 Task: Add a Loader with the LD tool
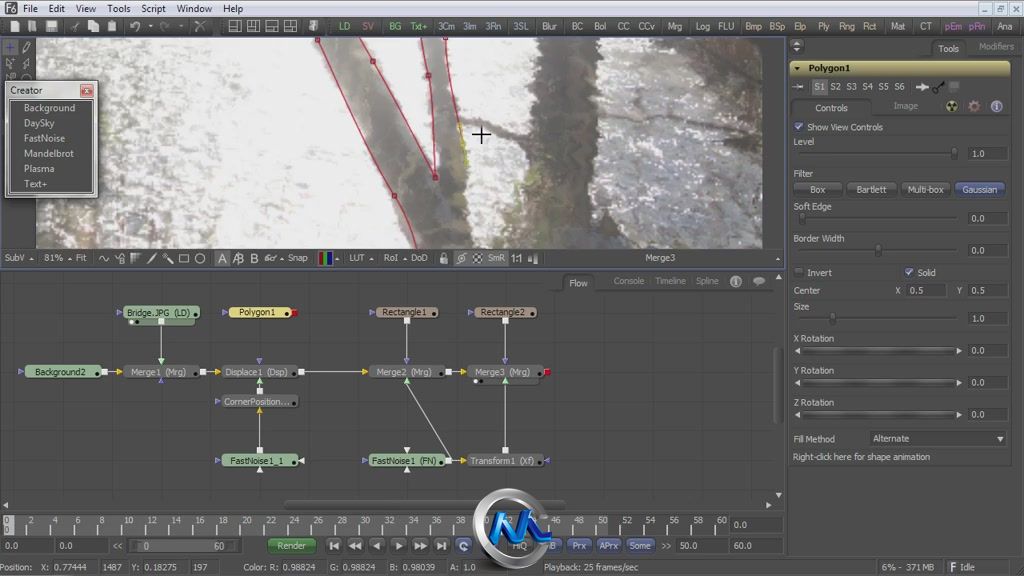(x=344, y=26)
